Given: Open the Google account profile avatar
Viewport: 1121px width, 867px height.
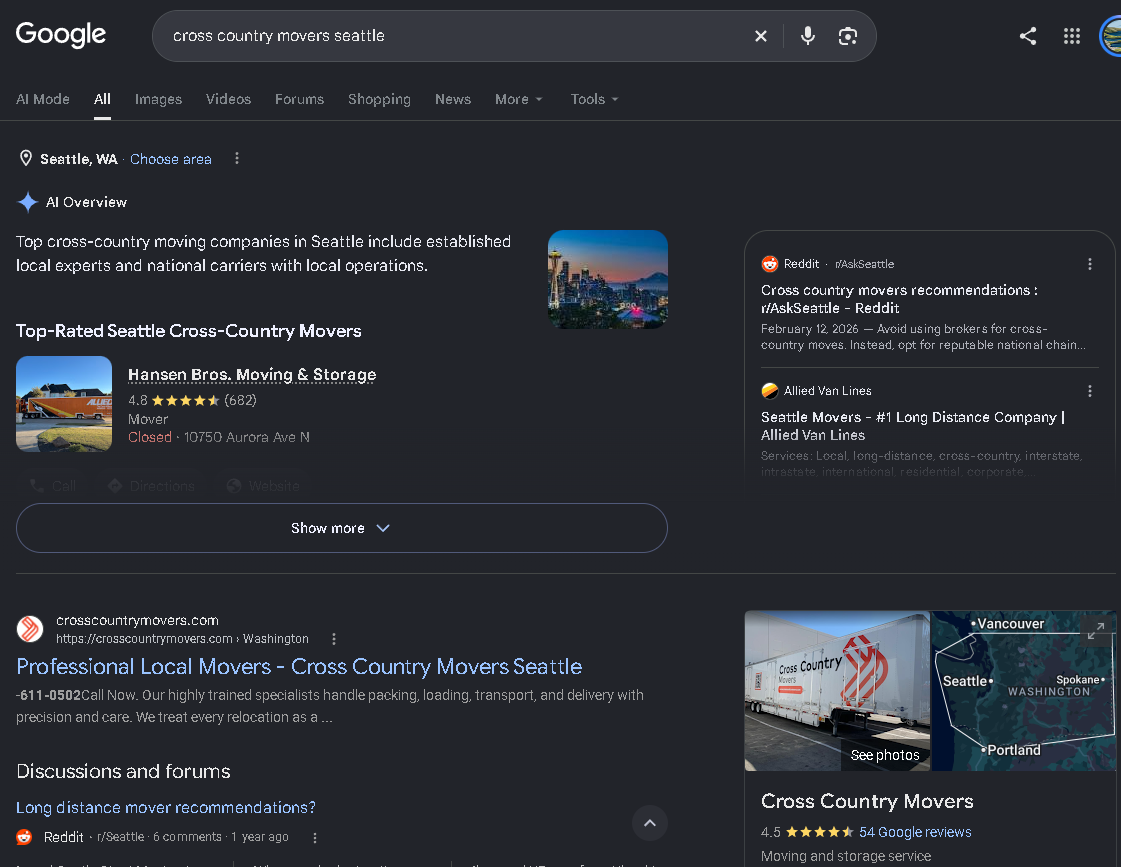Looking at the screenshot, I should click(x=1110, y=36).
